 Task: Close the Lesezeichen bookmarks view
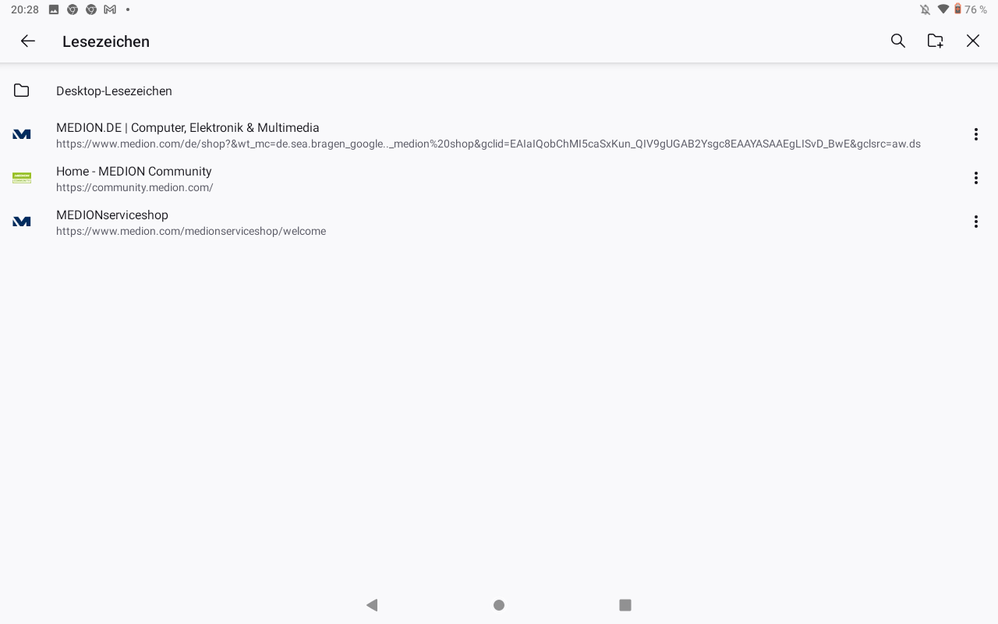pyautogui.click(x=973, y=41)
